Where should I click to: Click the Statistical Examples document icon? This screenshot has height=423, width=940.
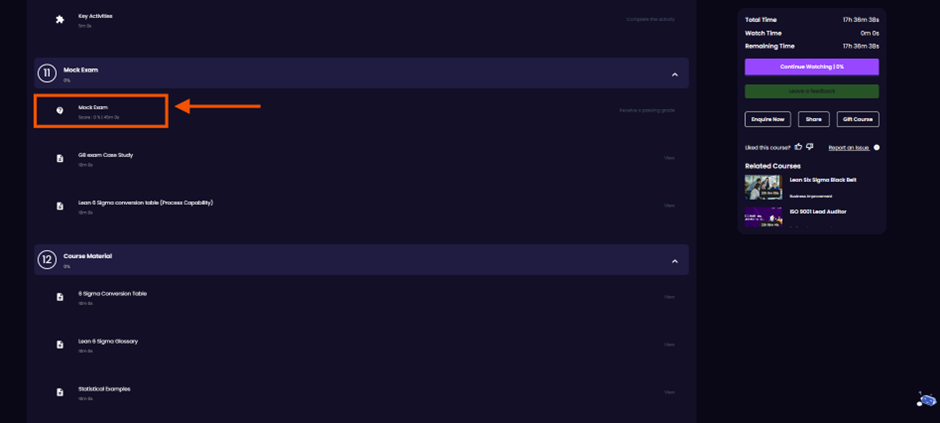click(59, 392)
